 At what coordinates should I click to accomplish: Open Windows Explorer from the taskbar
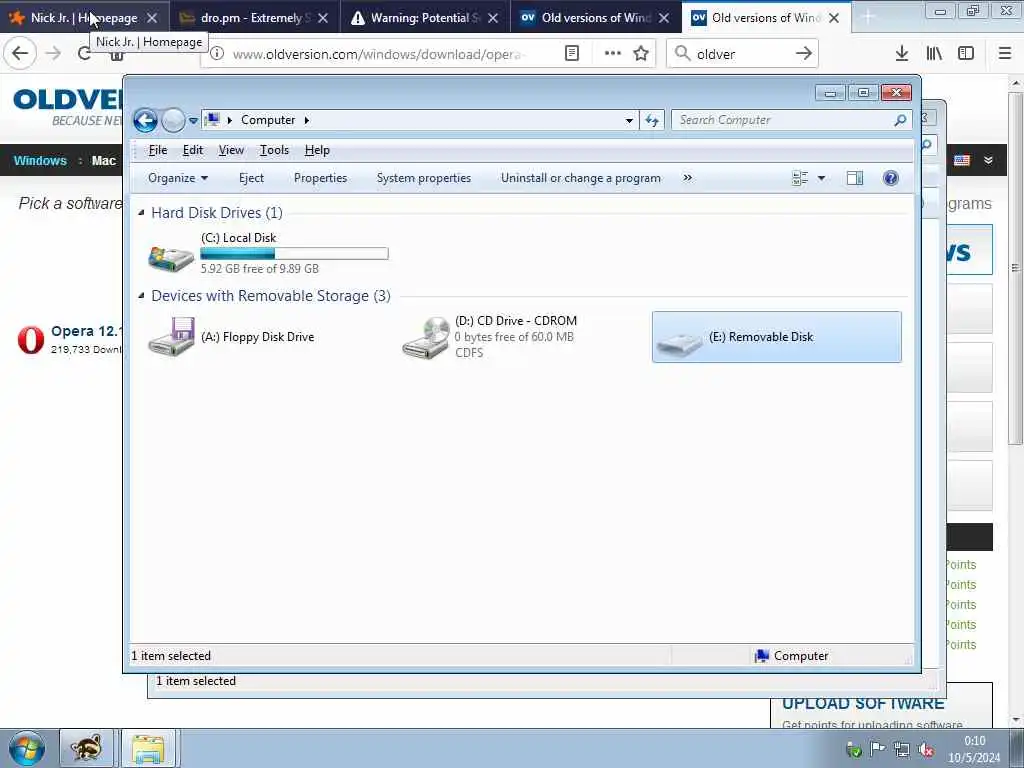148,748
